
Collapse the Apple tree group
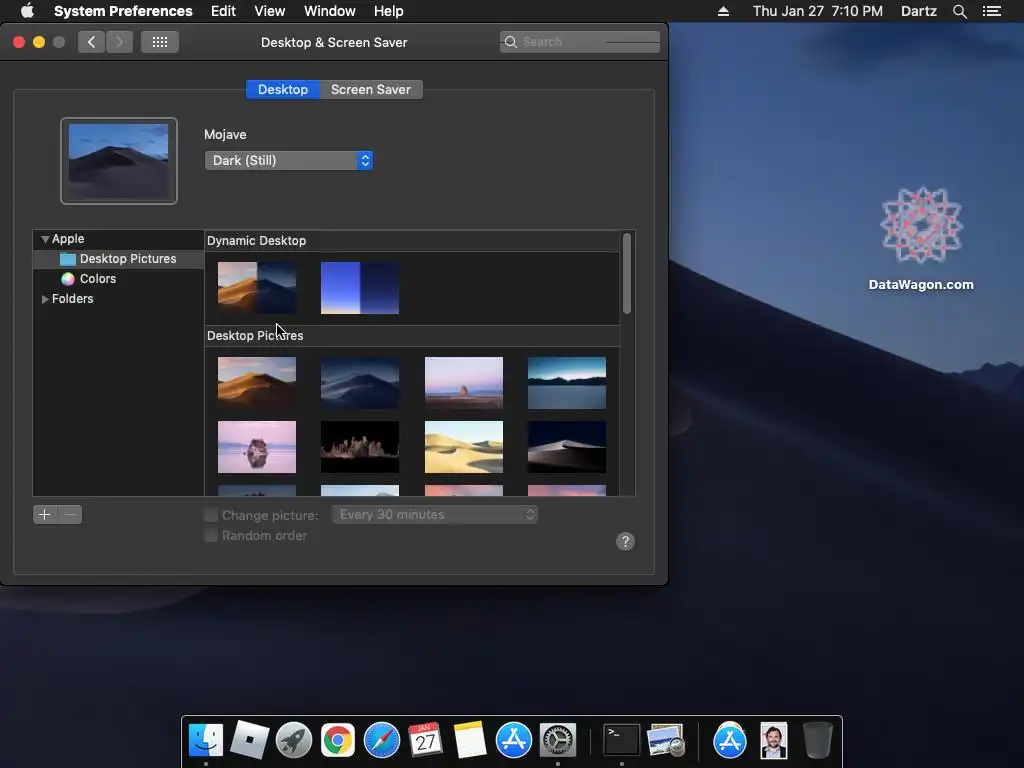point(45,239)
